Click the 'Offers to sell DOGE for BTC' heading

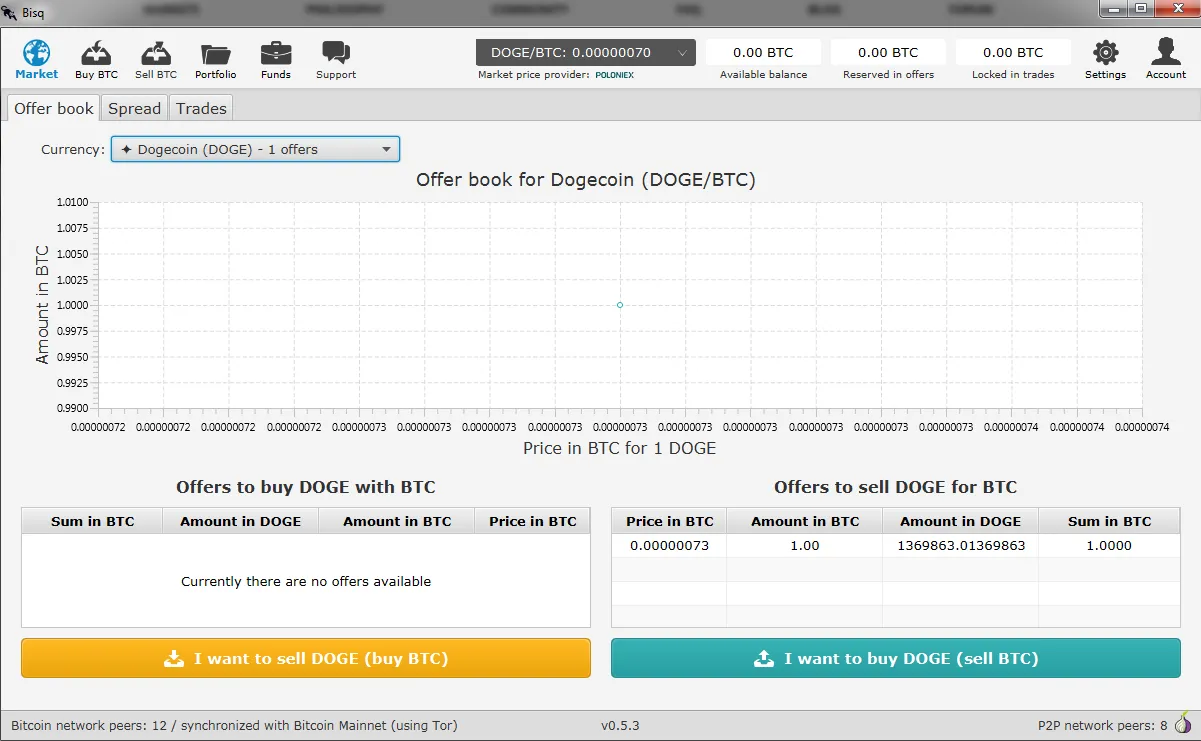(x=895, y=487)
